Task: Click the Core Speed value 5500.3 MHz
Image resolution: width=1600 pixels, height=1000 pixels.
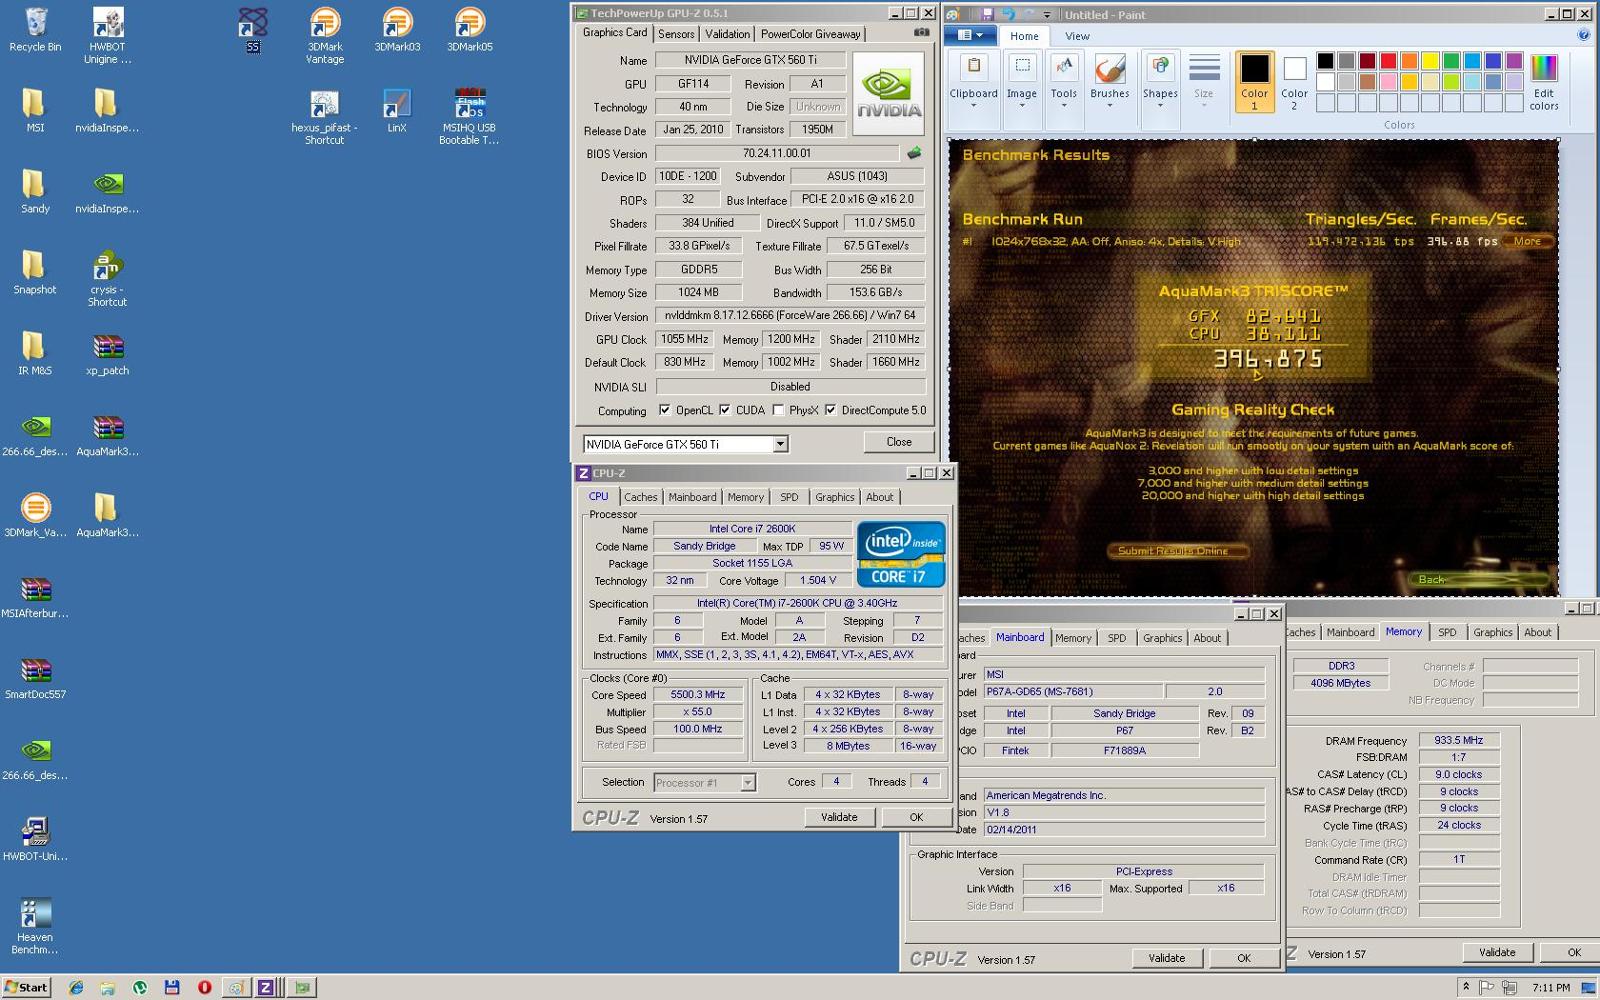Action: click(698, 695)
